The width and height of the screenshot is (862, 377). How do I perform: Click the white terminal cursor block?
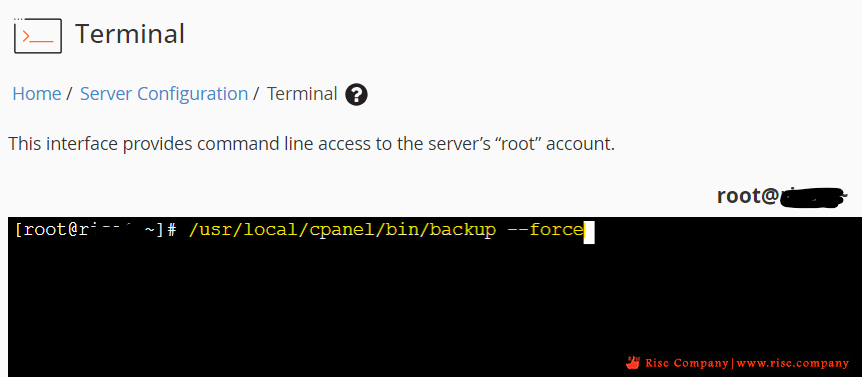click(589, 231)
